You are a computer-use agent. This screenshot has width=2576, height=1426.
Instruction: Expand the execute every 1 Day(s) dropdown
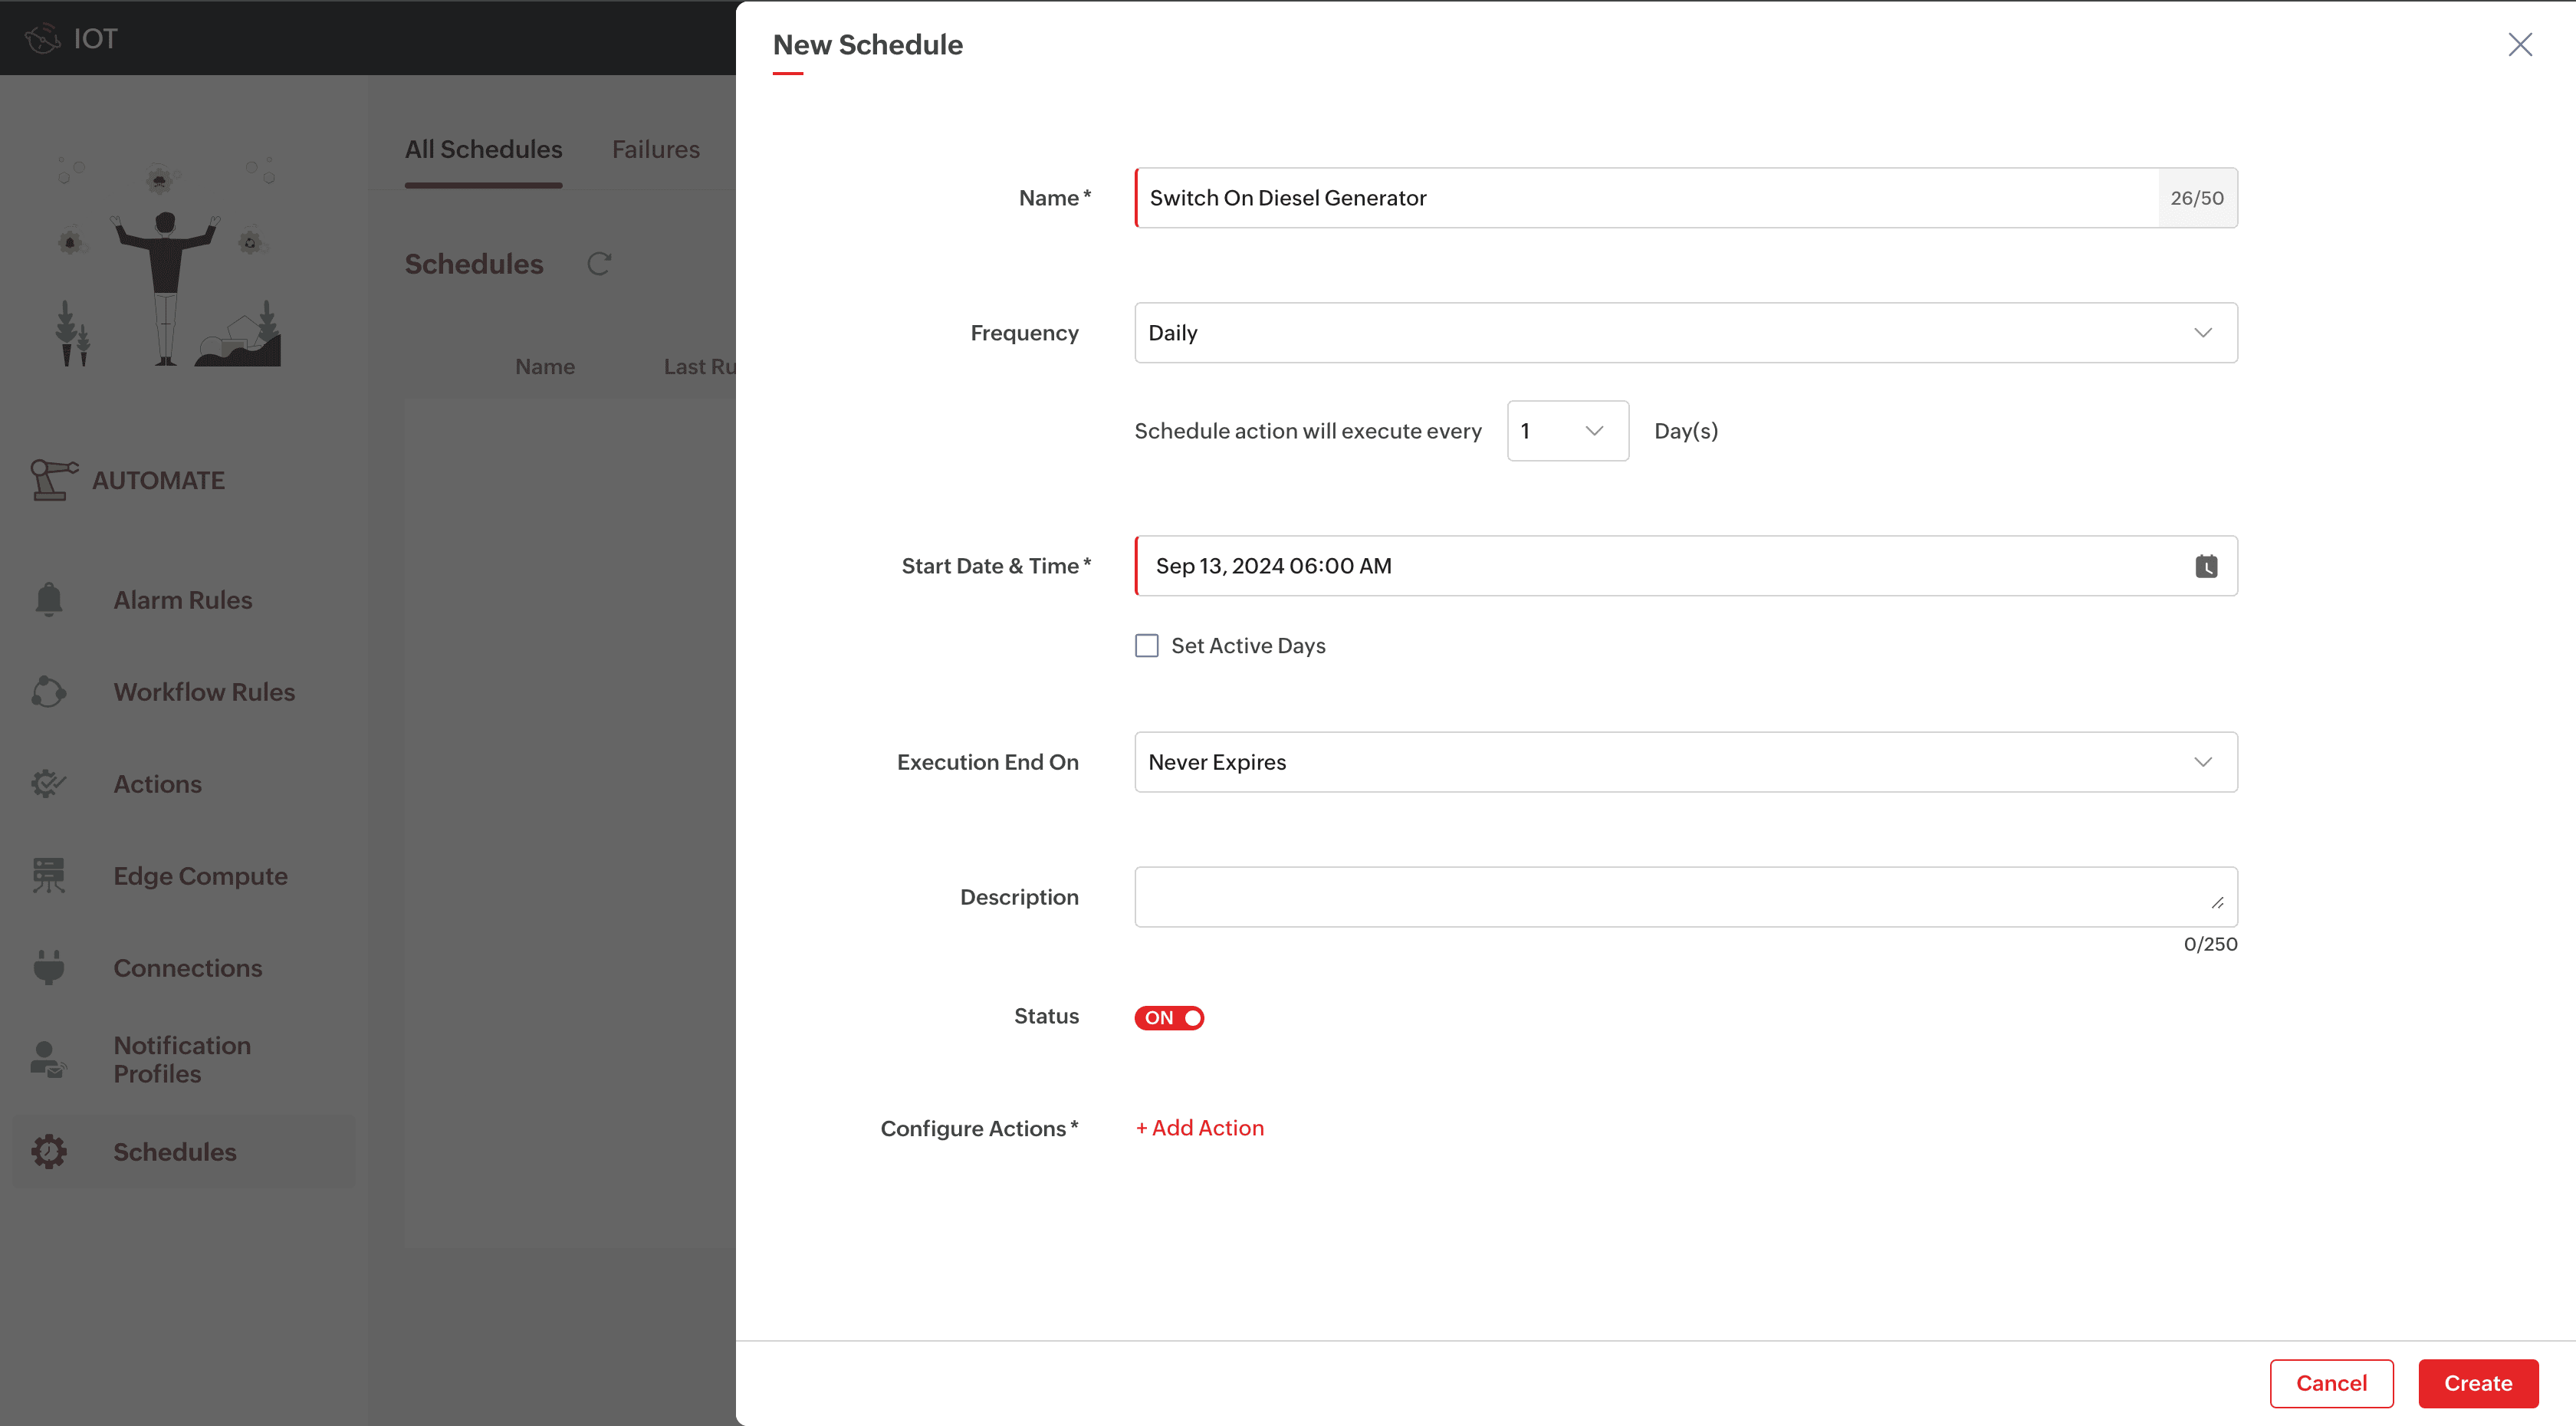point(1567,431)
